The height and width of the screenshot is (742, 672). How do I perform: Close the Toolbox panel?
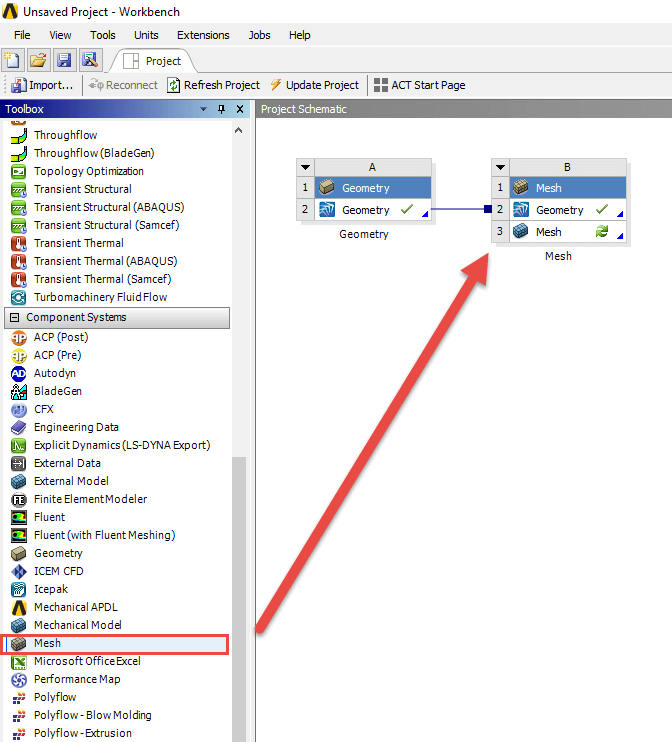click(240, 109)
